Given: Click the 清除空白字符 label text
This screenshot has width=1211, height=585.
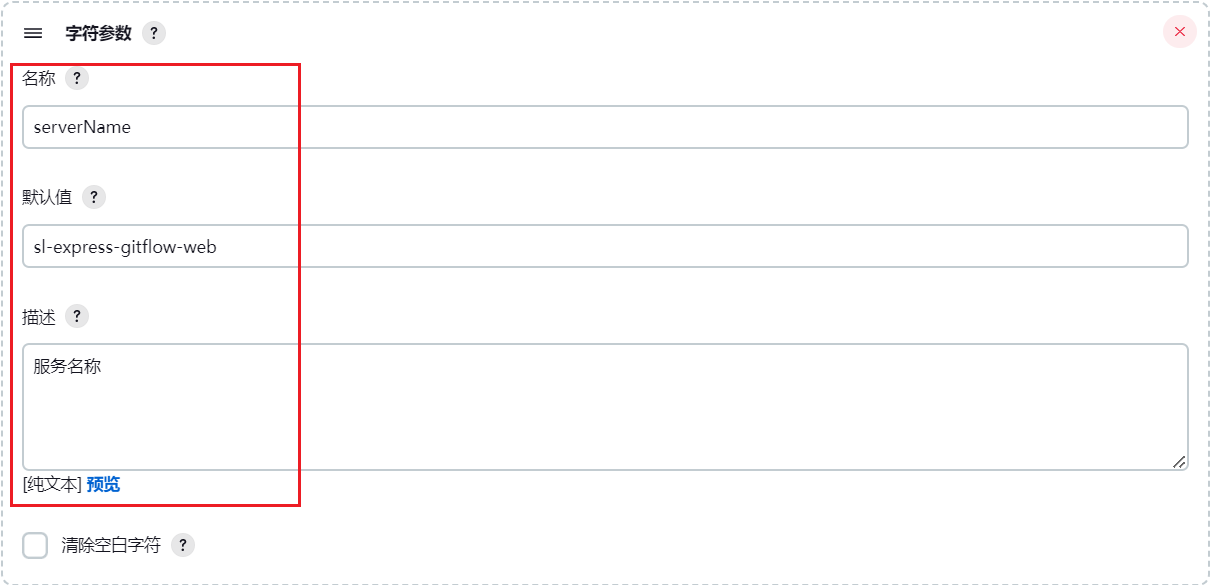Looking at the screenshot, I should pyautogui.click(x=111, y=545).
